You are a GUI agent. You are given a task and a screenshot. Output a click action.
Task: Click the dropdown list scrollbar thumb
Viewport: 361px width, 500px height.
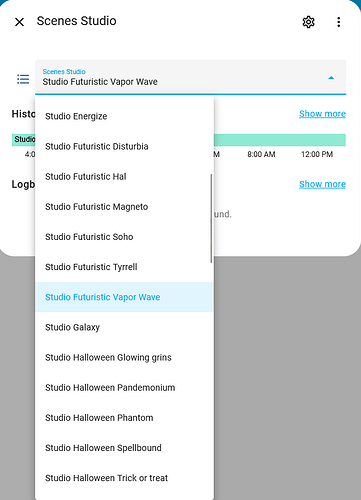(211, 218)
